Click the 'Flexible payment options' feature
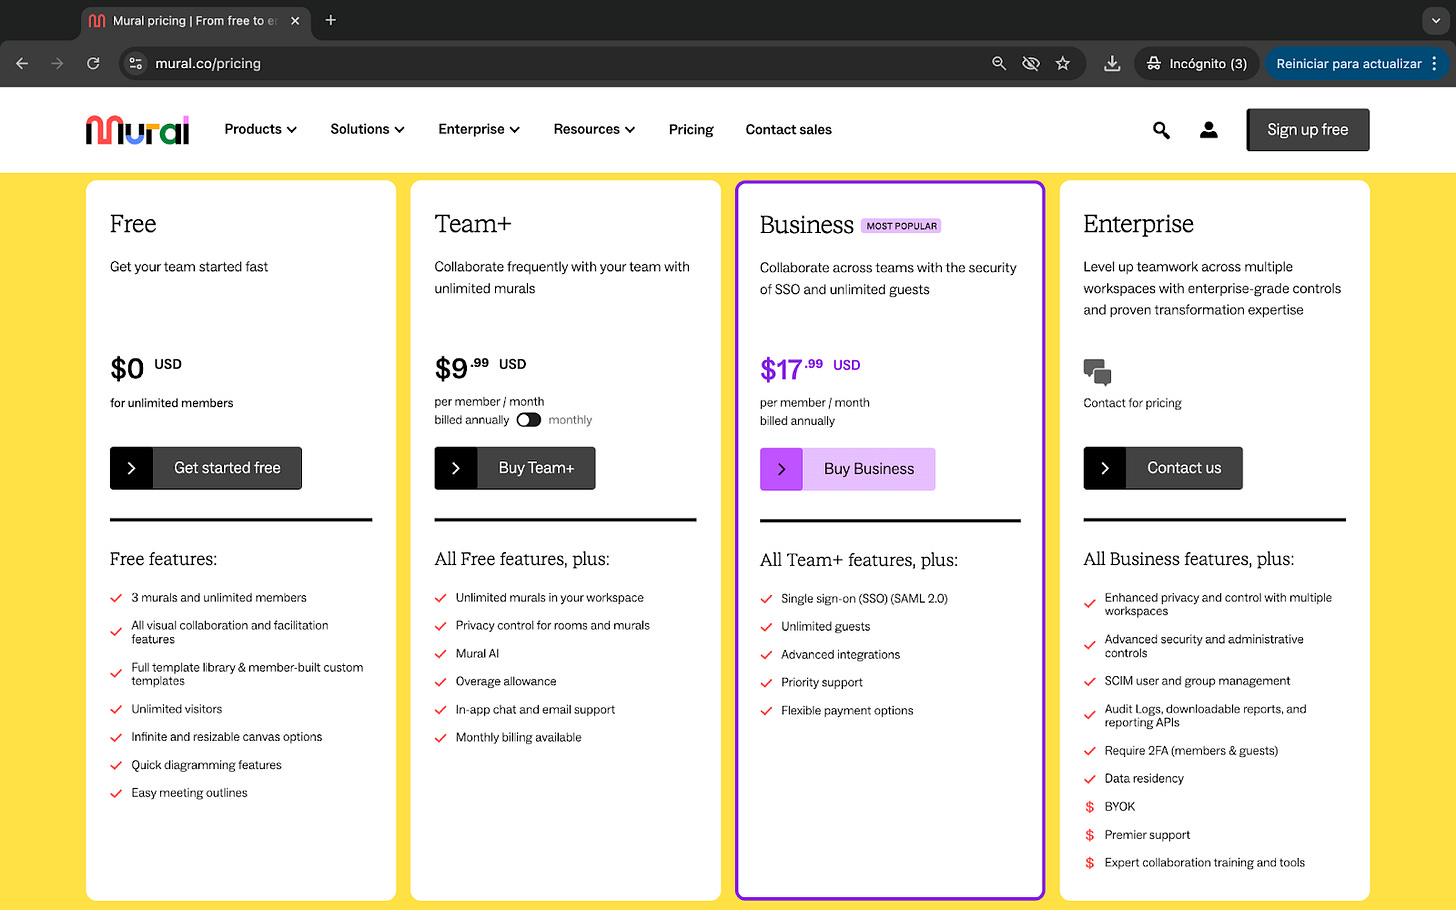This screenshot has height=910, width=1456. 847,711
